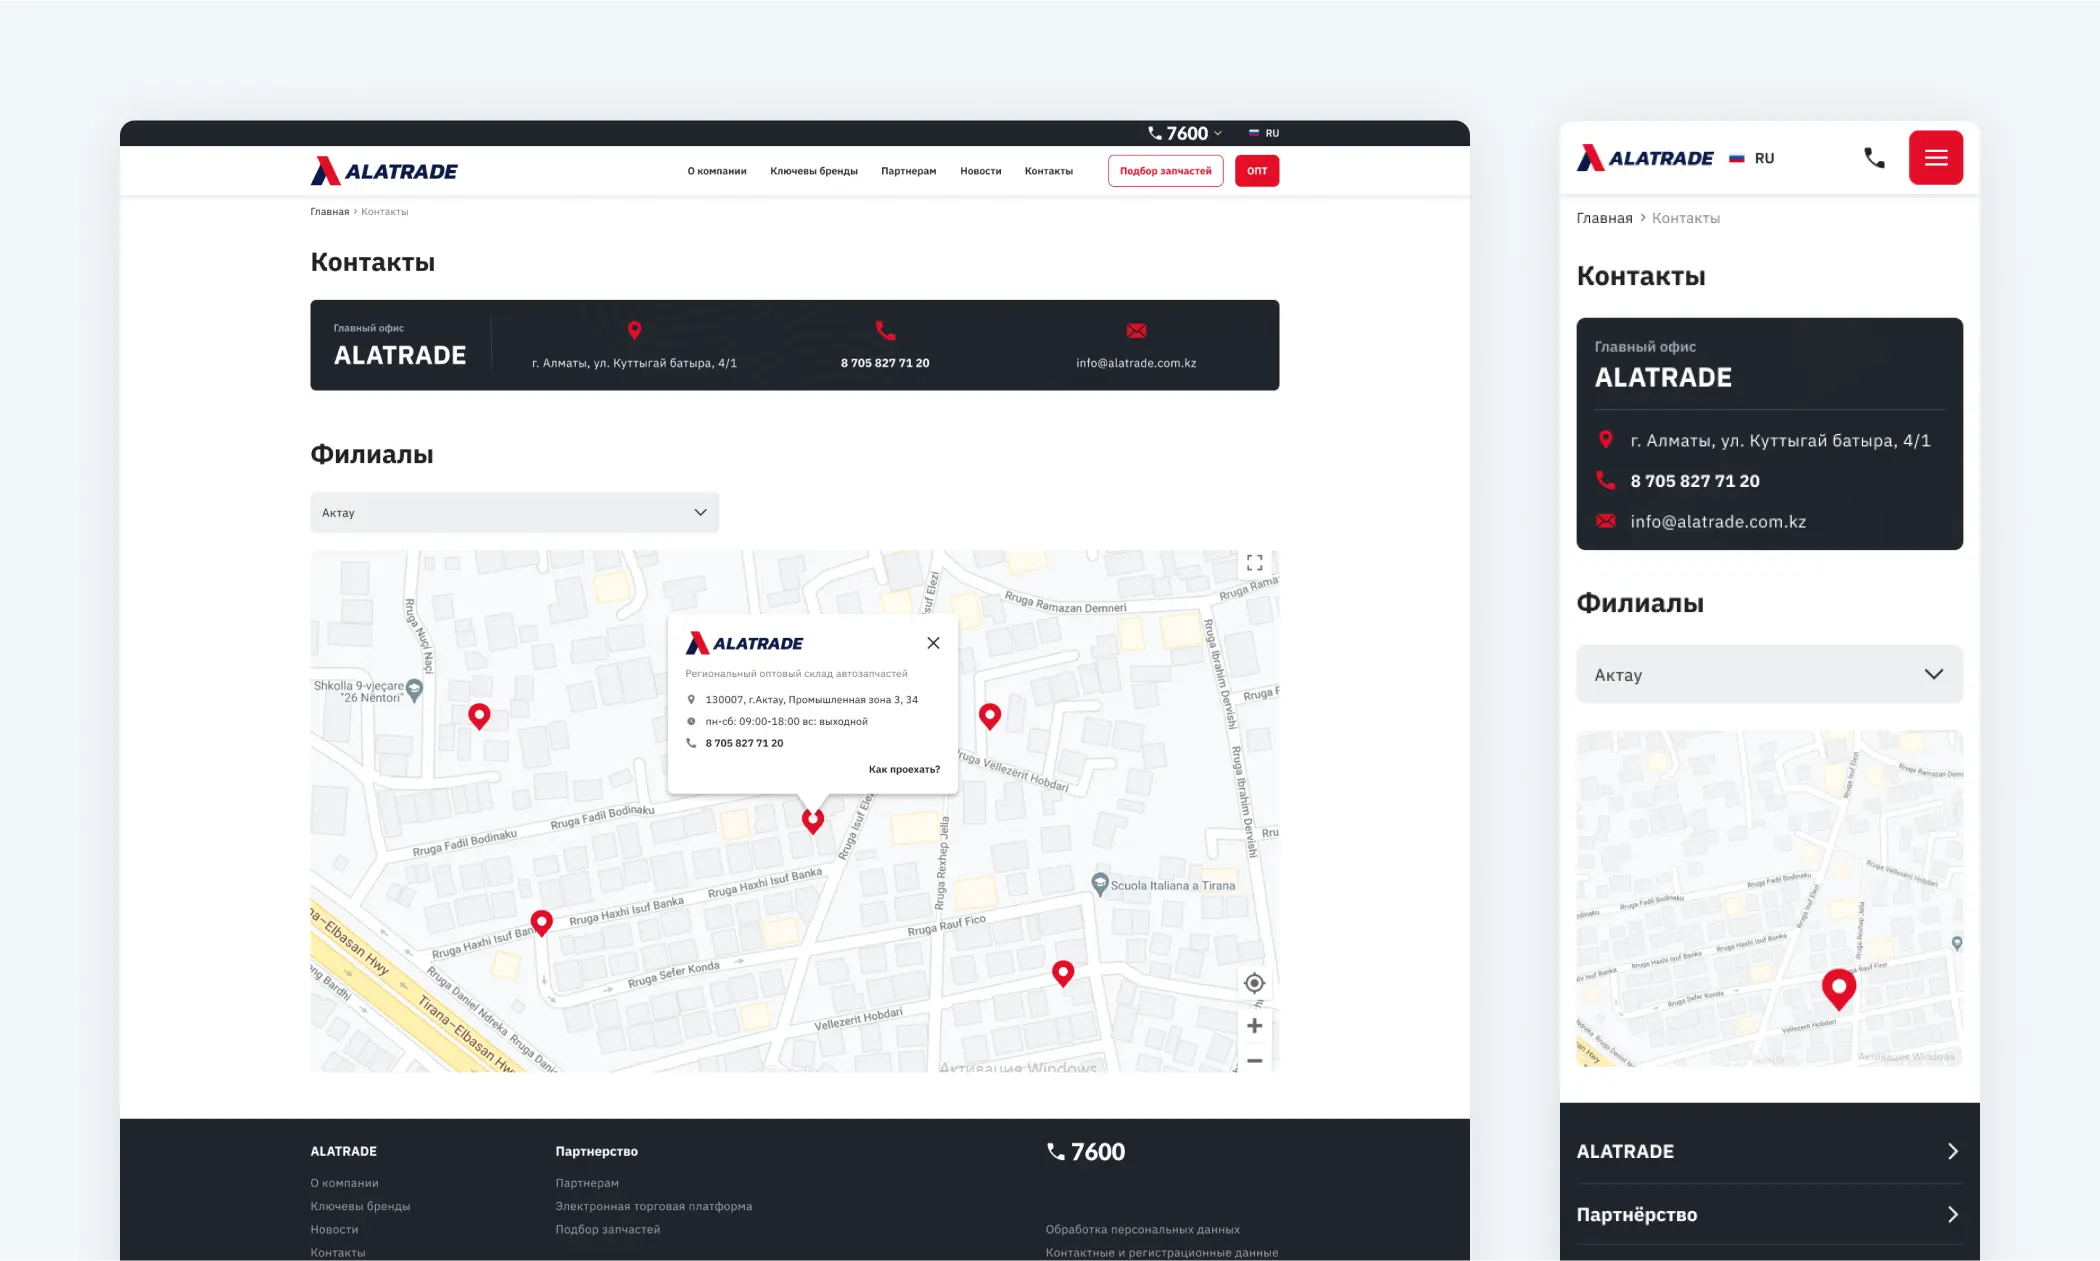Tap the phone icon in mobile header
The image size is (2100, 1261).
[x=1874, y=158]
